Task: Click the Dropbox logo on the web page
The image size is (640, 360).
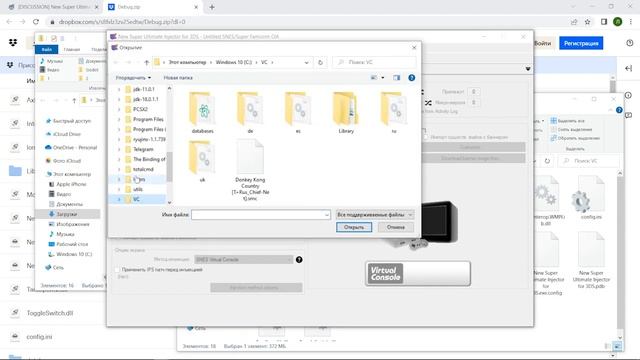Action: (x=13, y=42)
